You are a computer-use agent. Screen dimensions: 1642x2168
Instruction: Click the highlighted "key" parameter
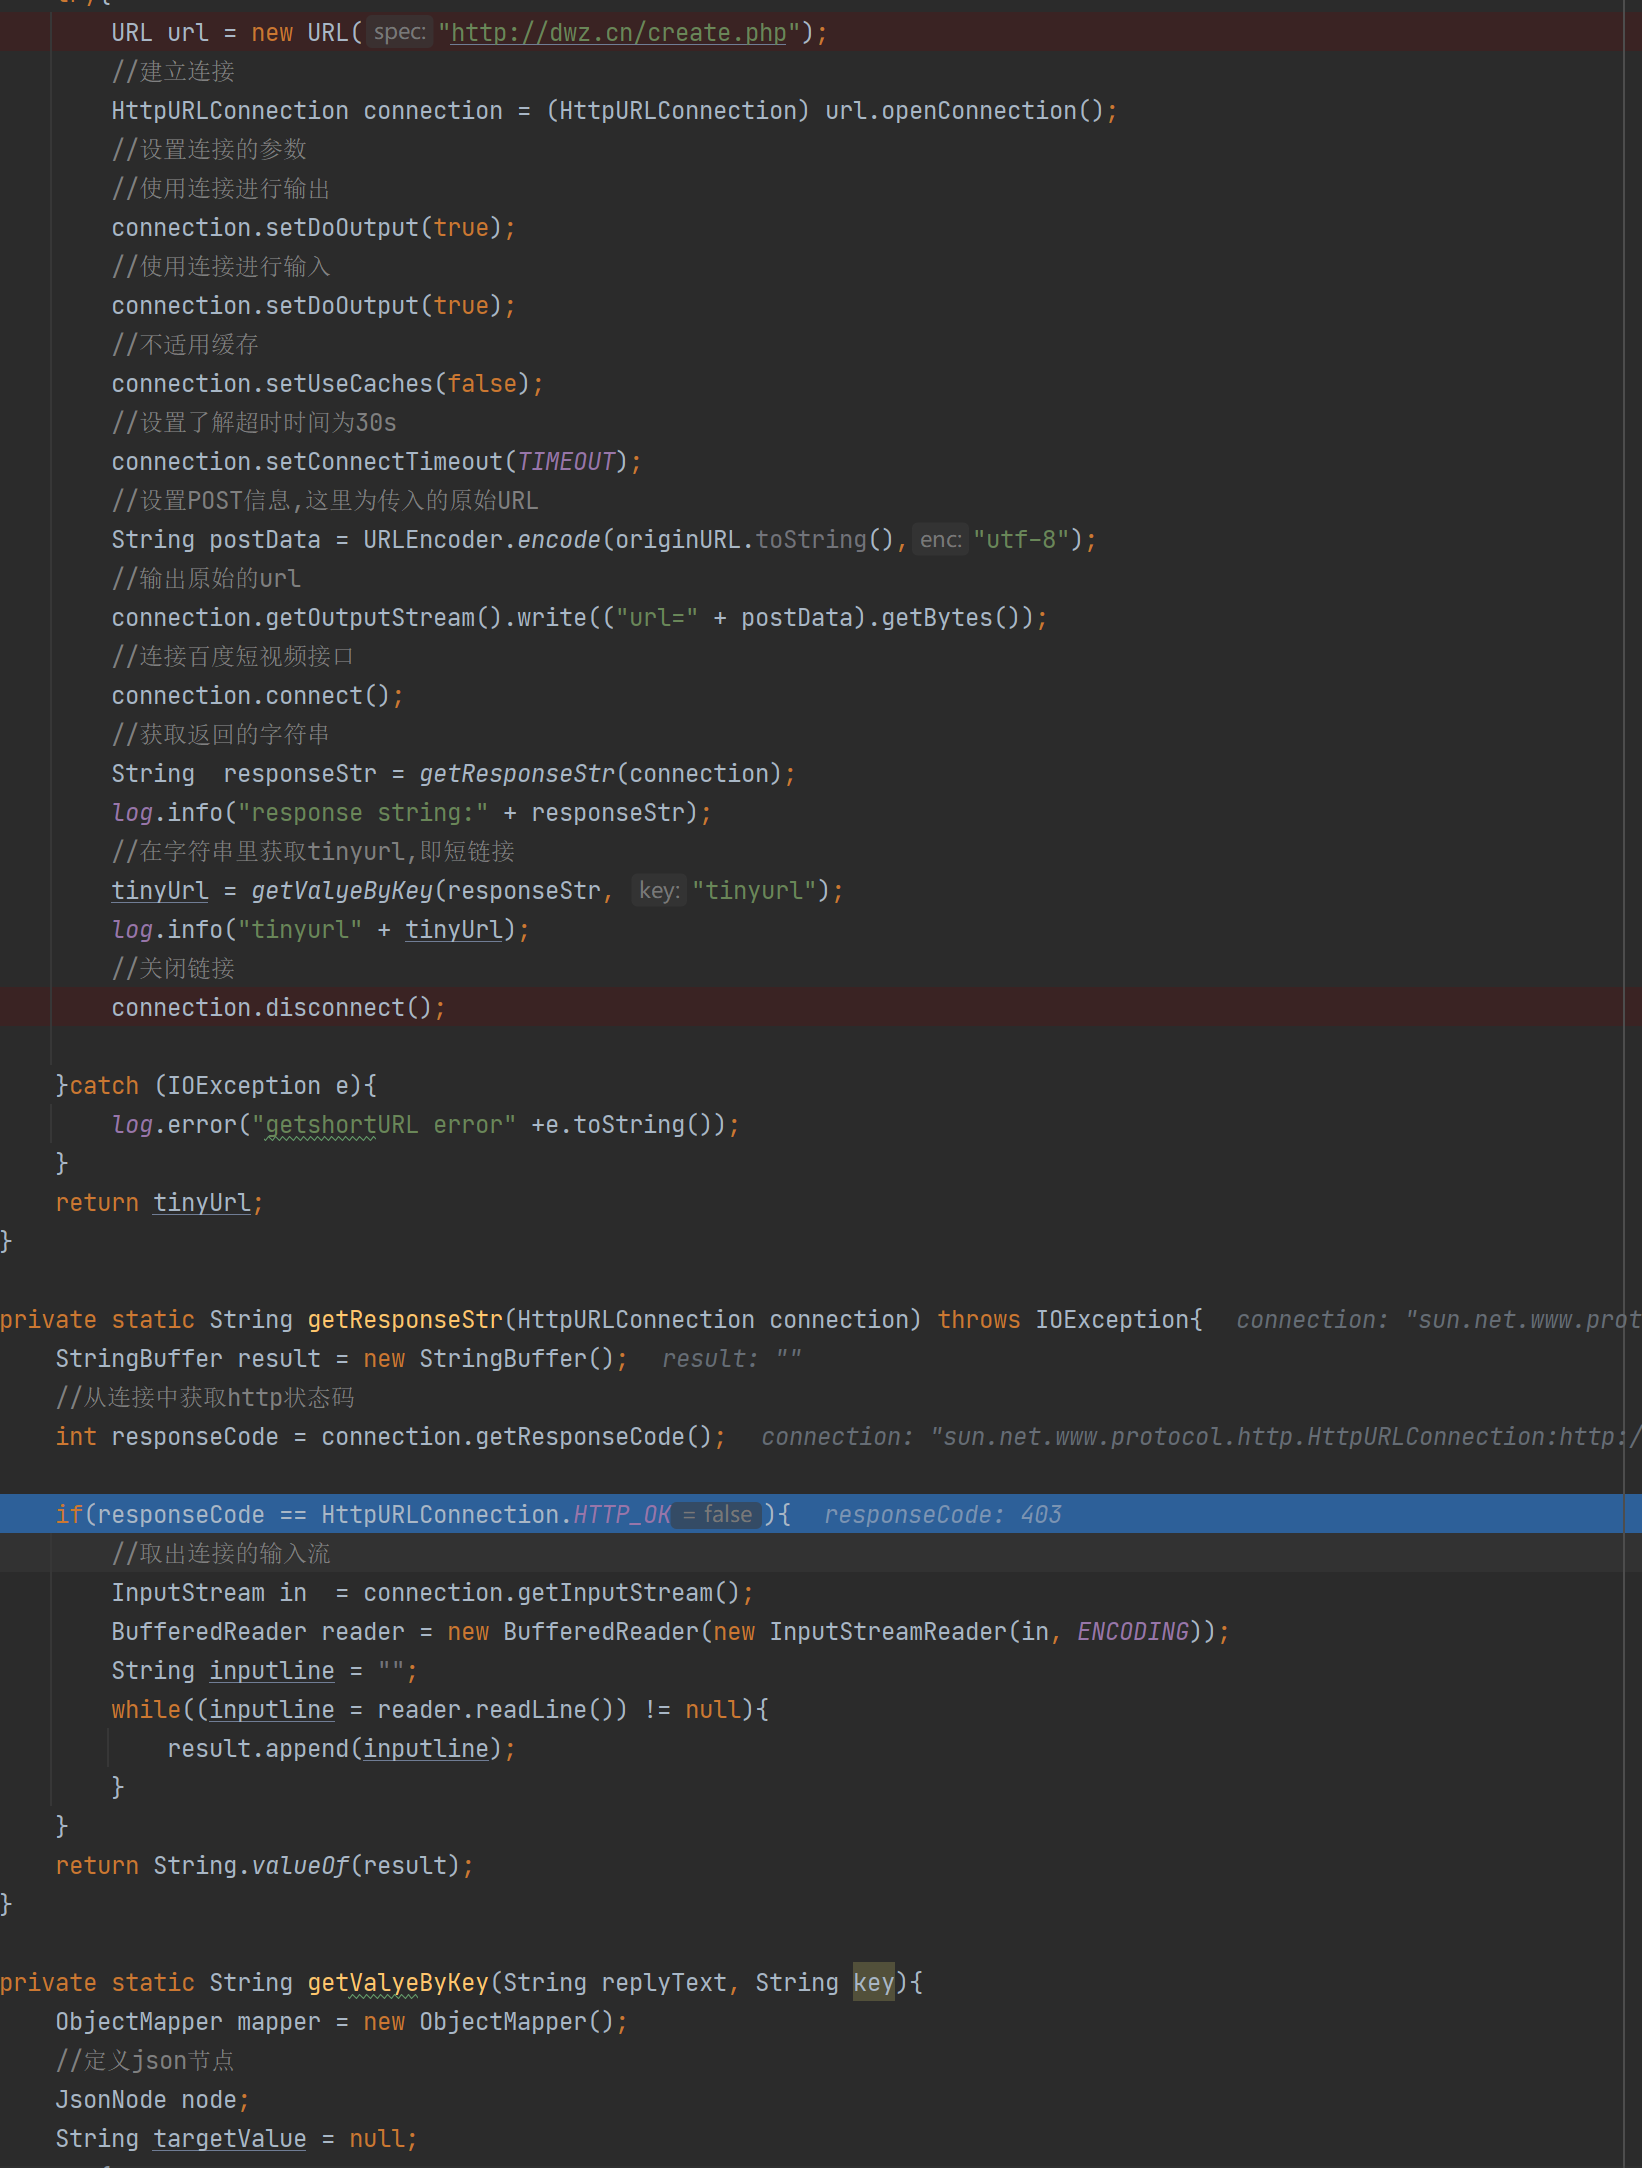[873, 1983]
